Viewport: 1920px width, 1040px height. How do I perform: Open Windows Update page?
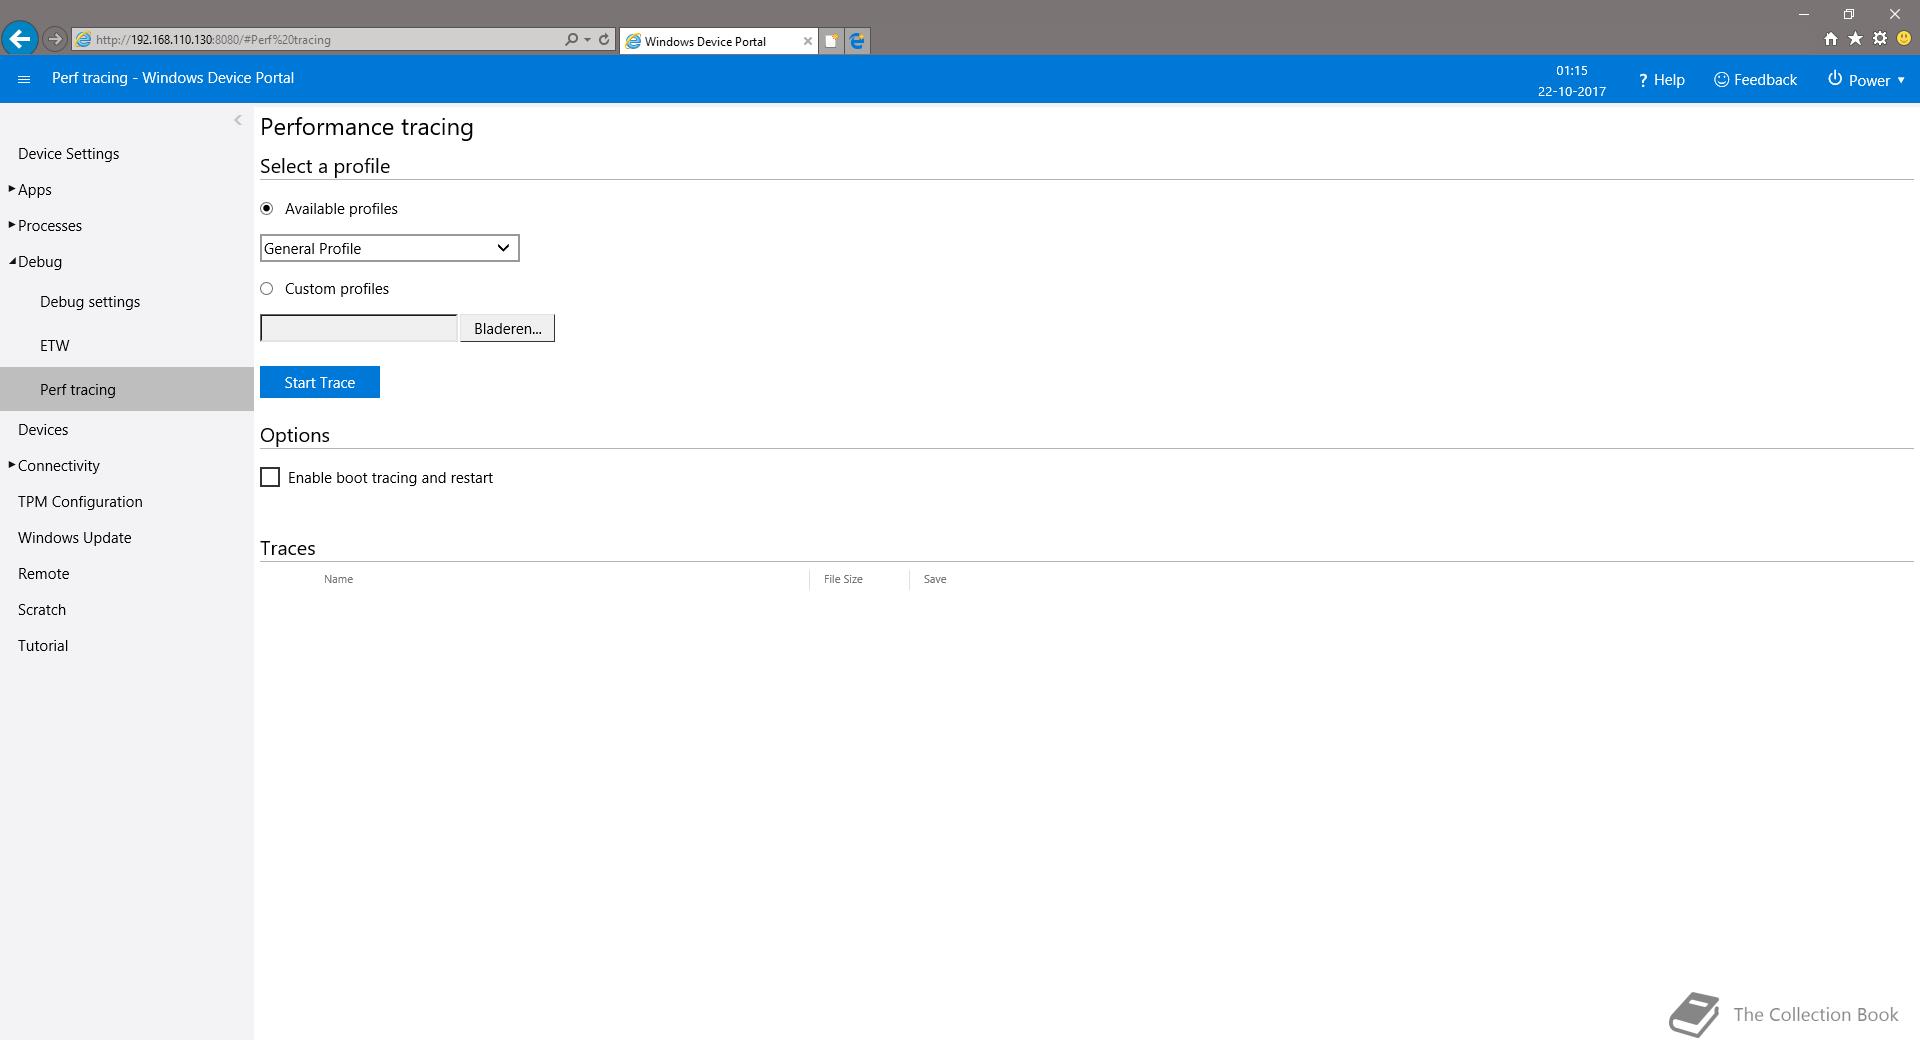point(75,538)
